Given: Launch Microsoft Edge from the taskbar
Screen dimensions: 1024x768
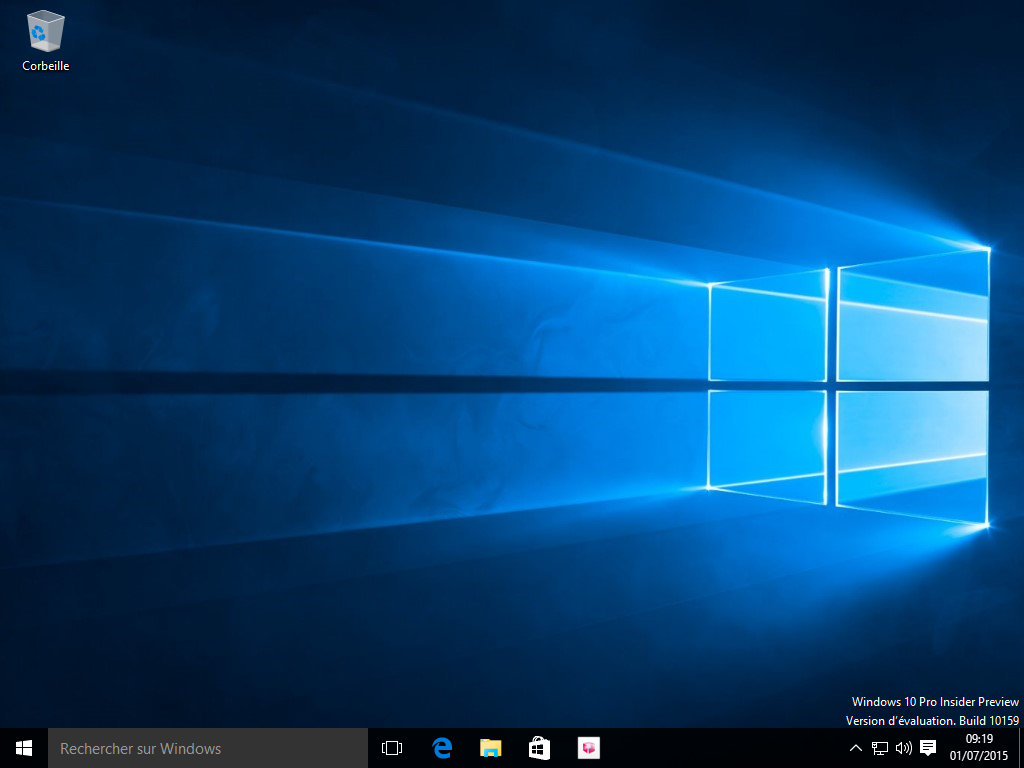Looking at the screenshot, I should tap(440, 747).
